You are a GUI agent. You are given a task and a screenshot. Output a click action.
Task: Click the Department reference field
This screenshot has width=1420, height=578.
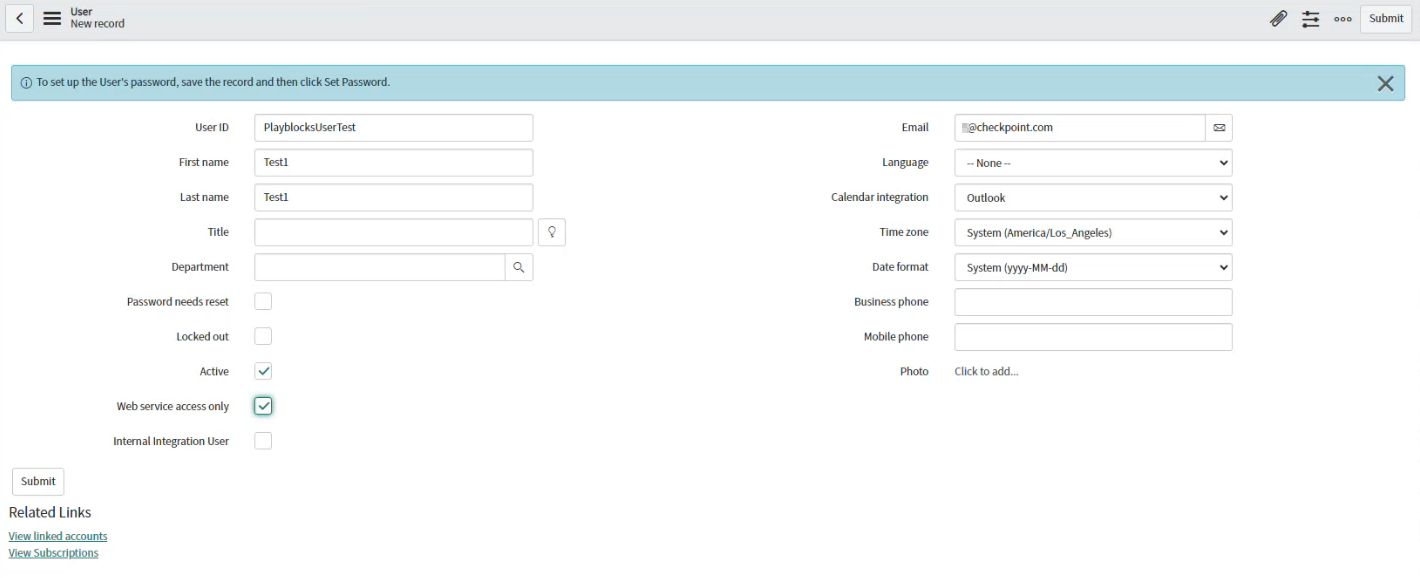pos(380,267)
